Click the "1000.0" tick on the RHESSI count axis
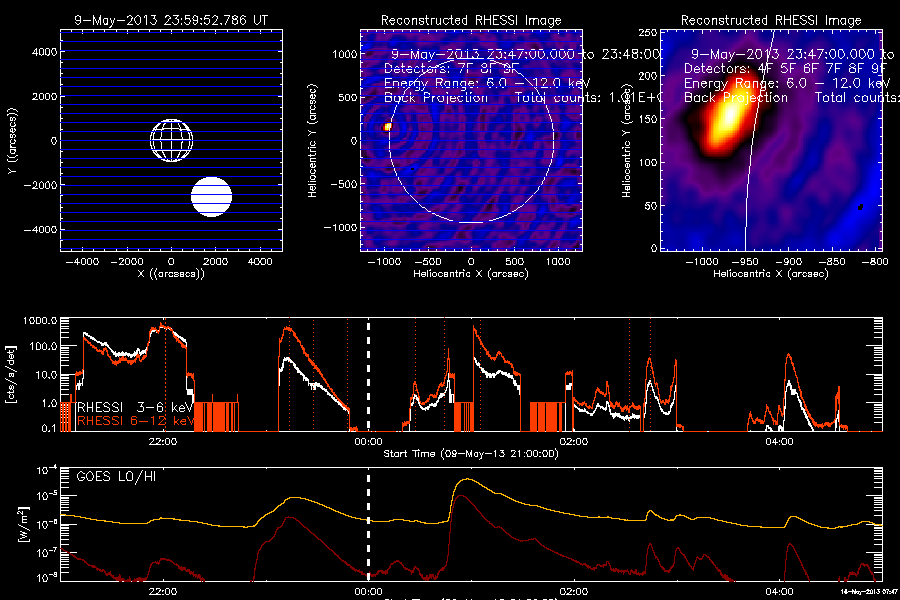The width and height of the screenshot is (900, 600). [x=40, y=321]
